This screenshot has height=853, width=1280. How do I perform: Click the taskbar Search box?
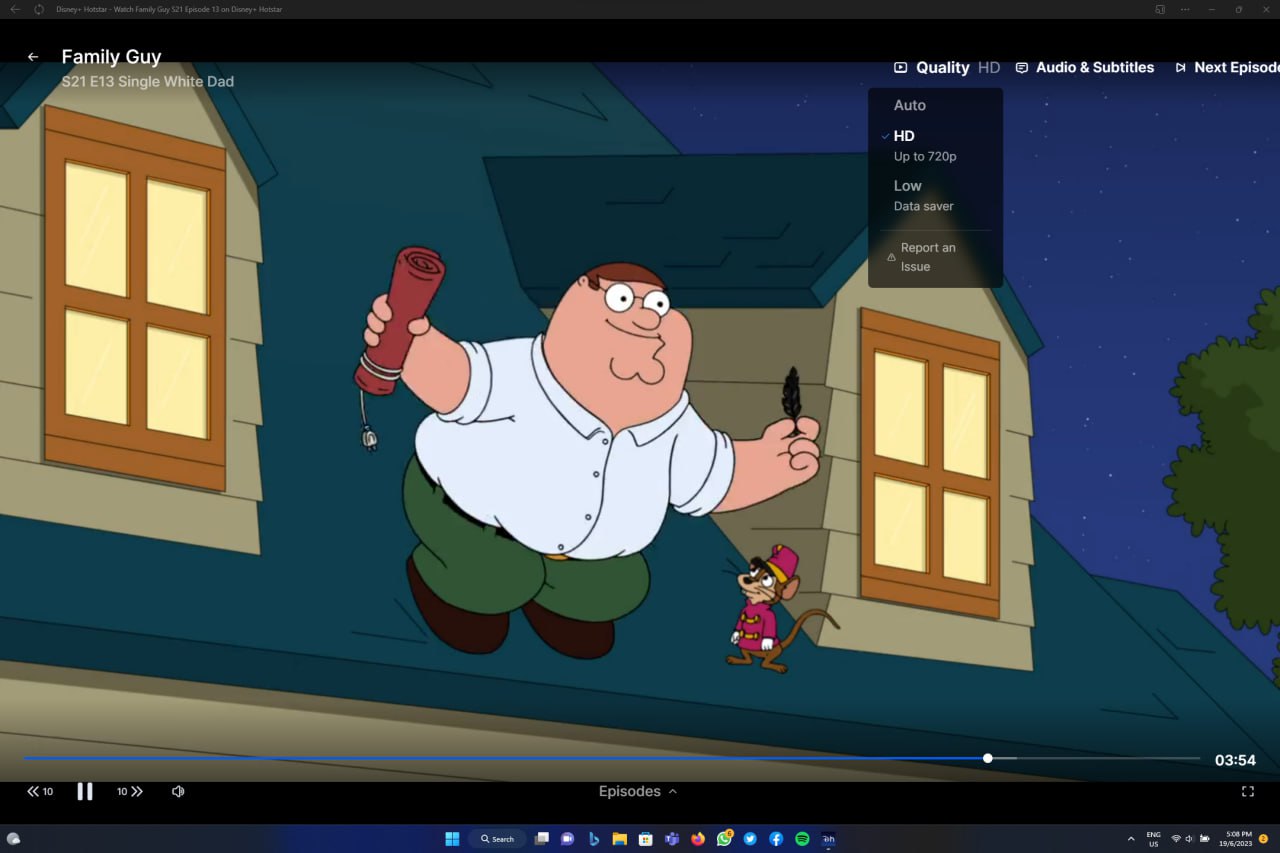tap(497, 839)
